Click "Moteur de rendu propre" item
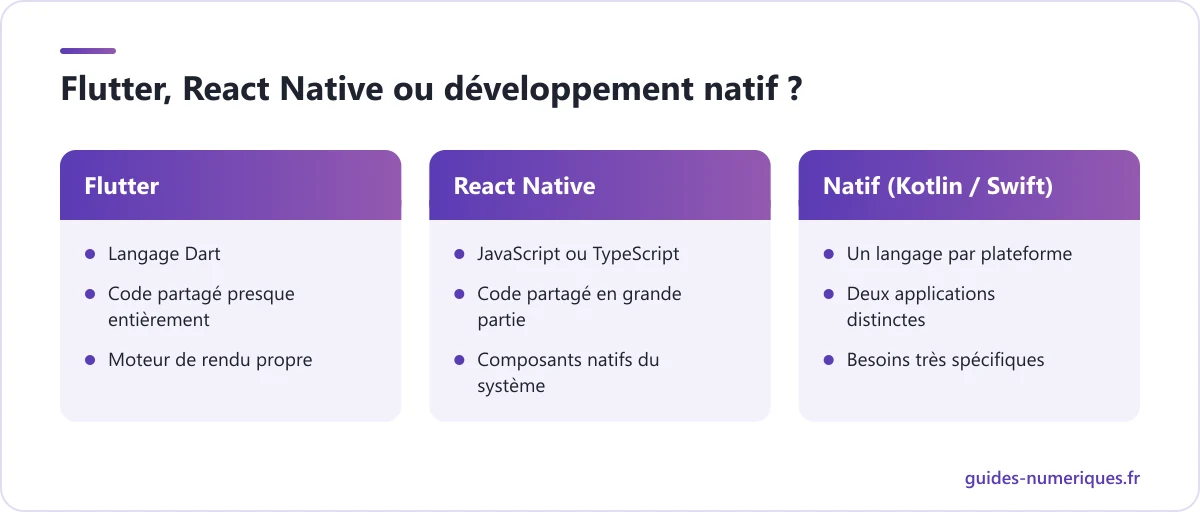The width and height of the screenshot is (1200, 512). (x=210, y=360)
